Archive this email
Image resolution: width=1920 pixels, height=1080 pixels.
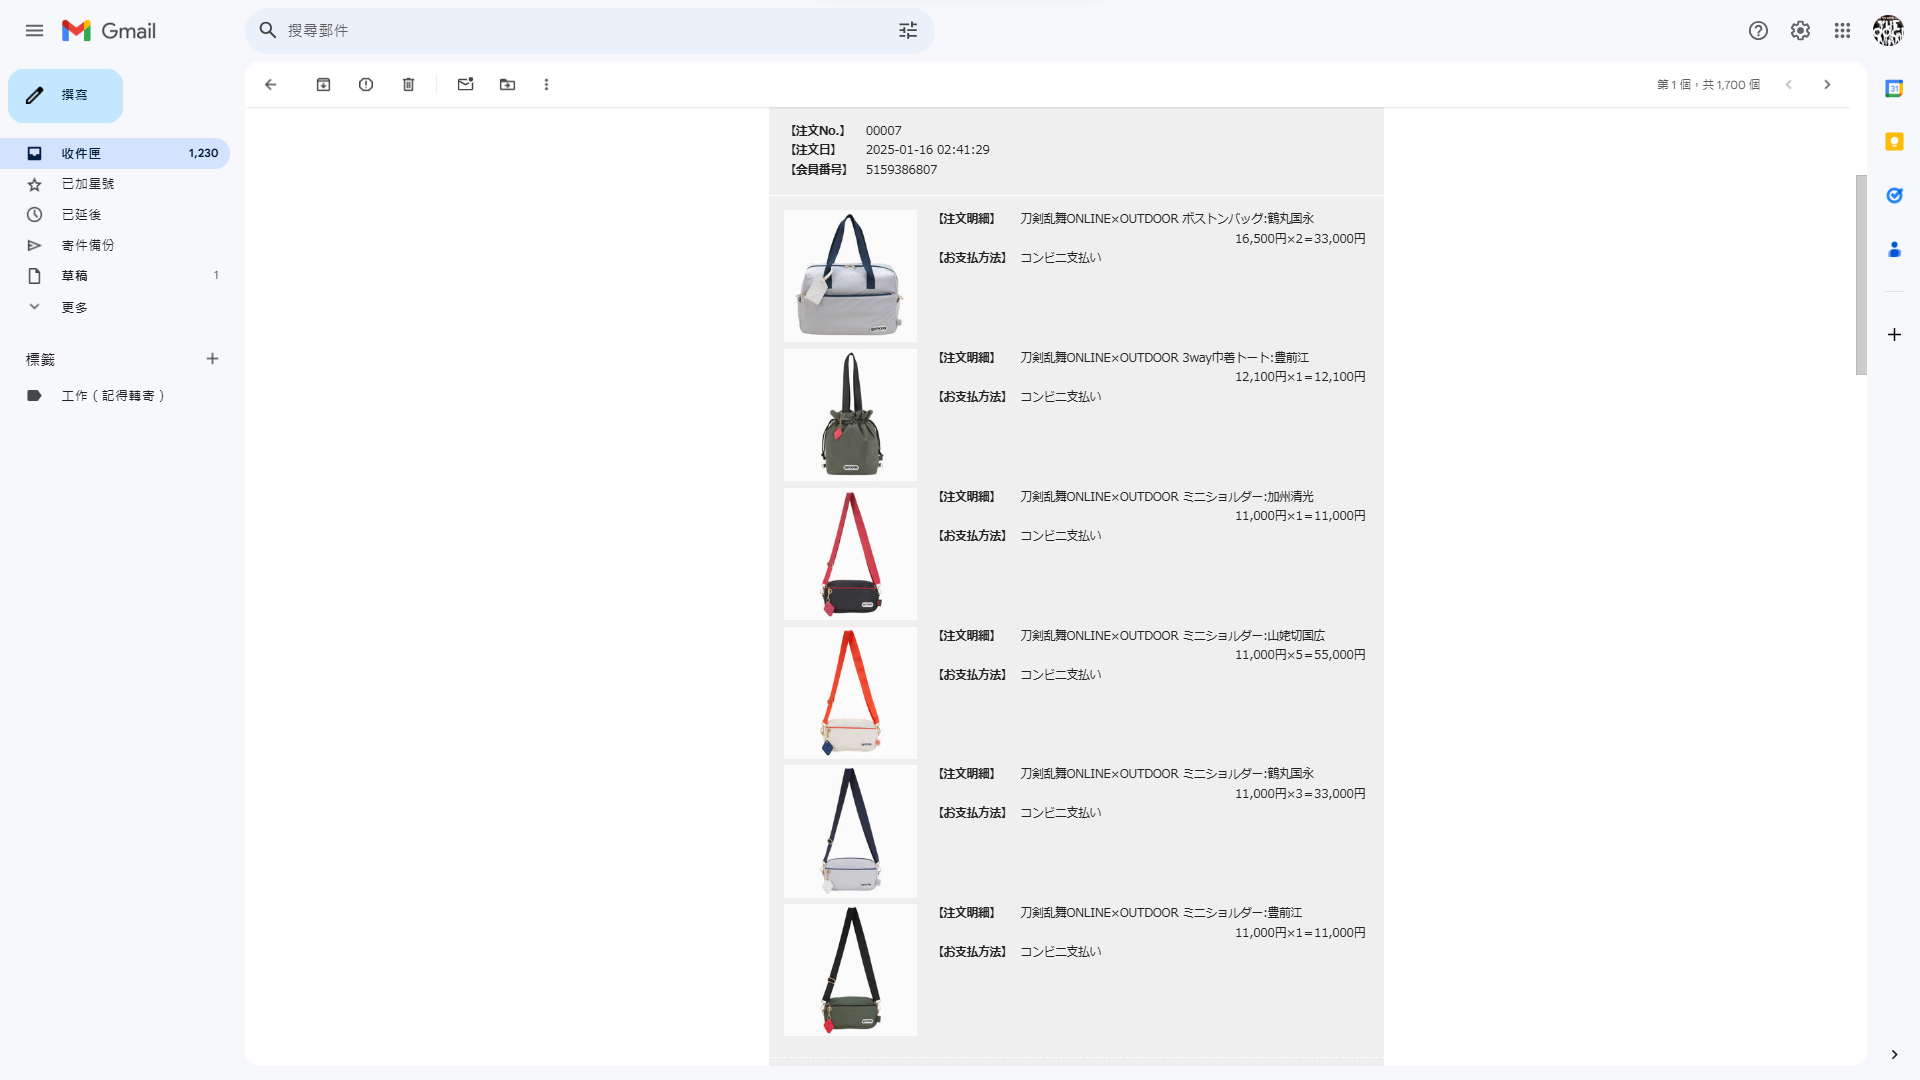pyautogui.click(x=323, y=85)
